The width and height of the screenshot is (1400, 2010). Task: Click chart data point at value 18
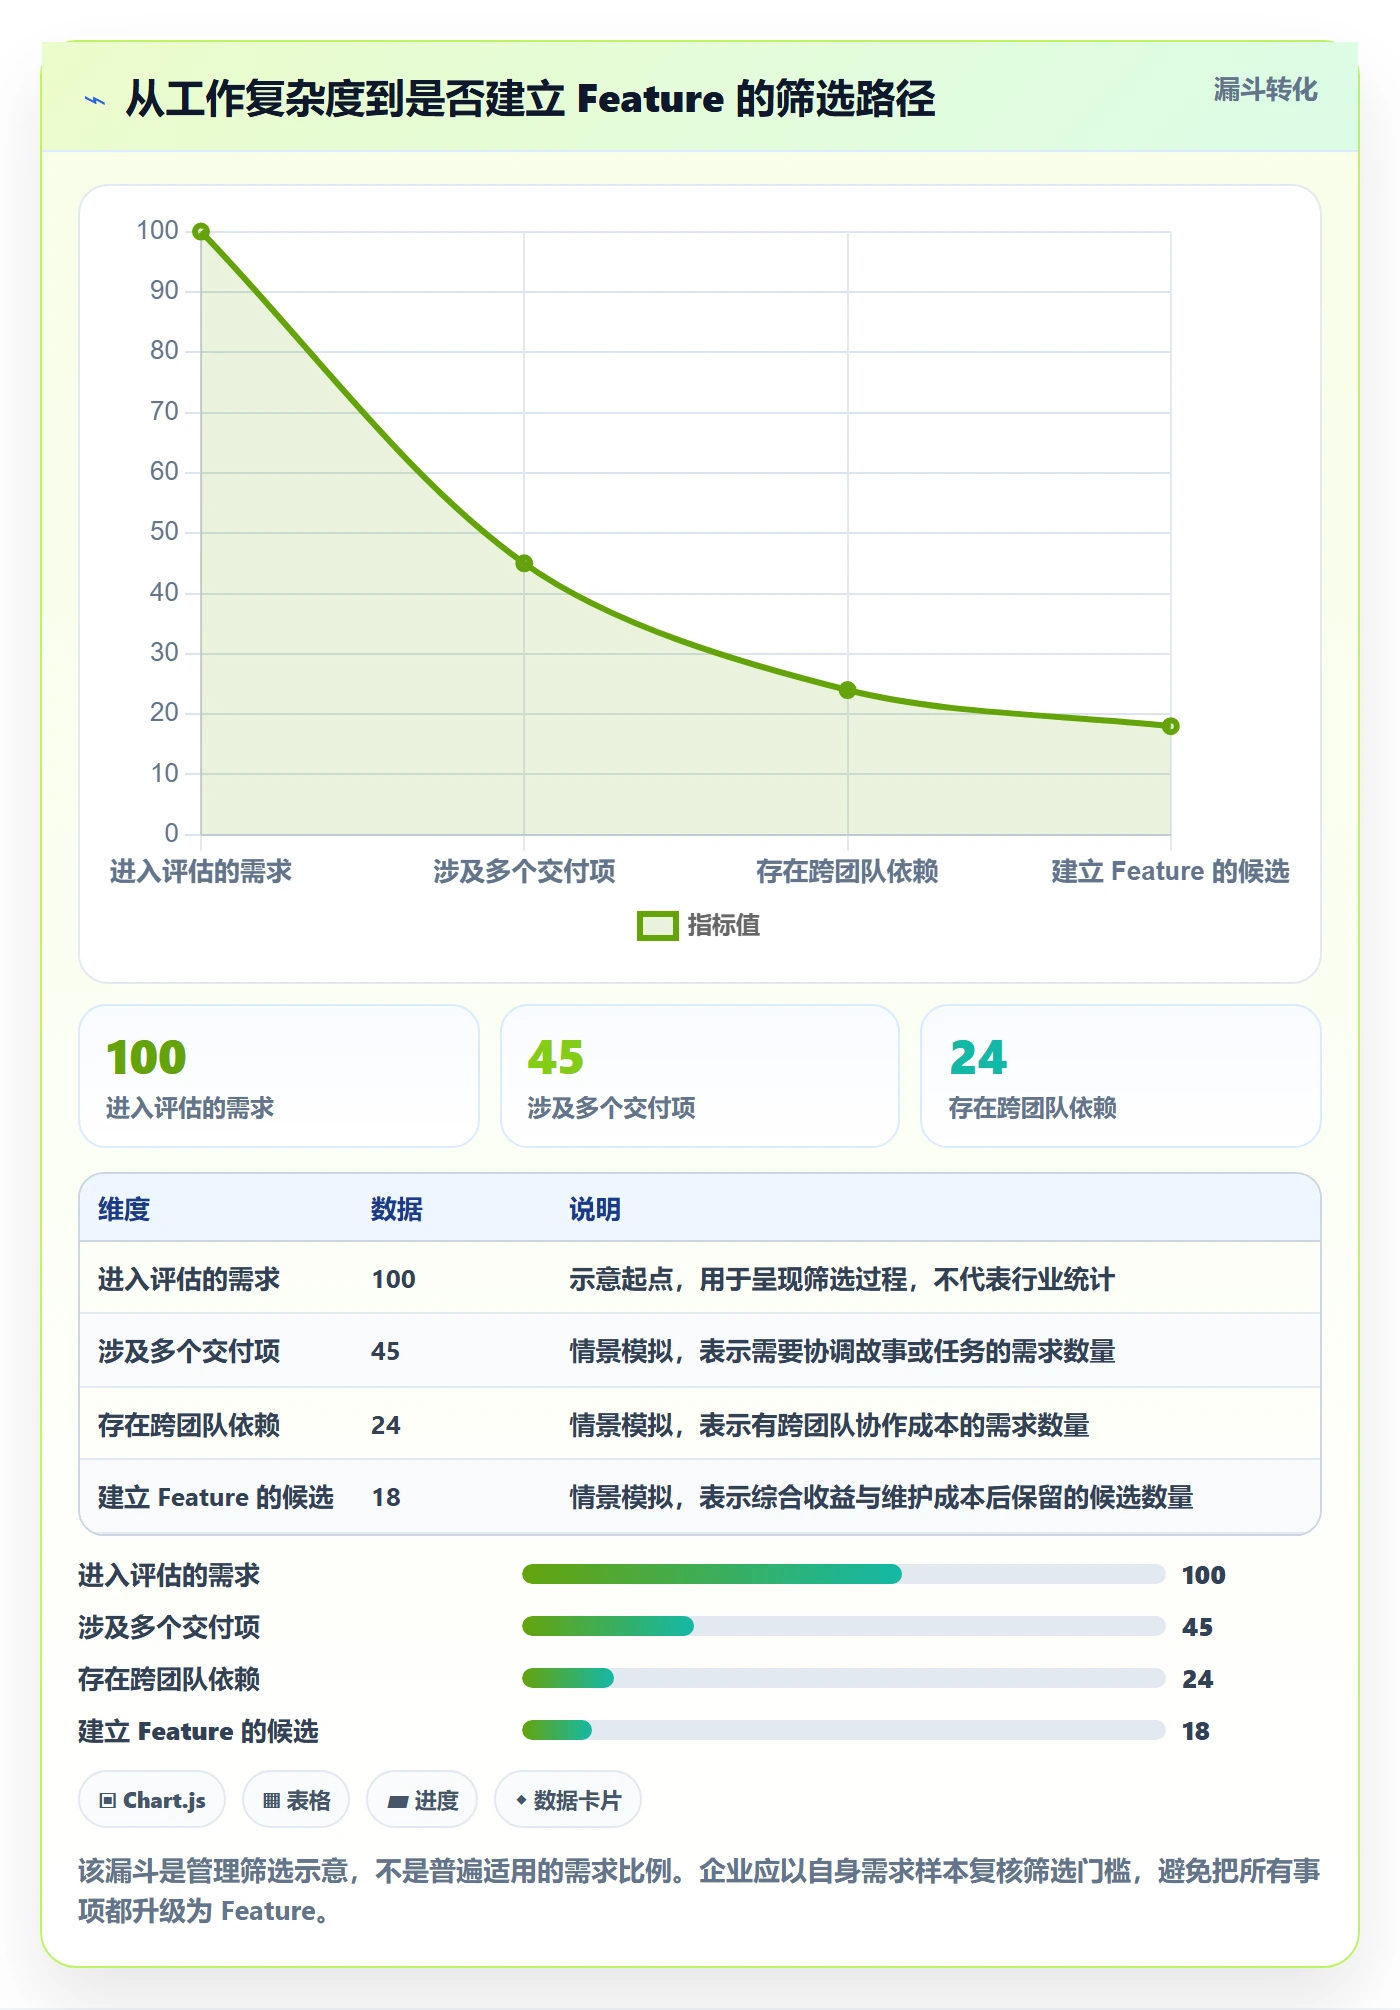1170,726
